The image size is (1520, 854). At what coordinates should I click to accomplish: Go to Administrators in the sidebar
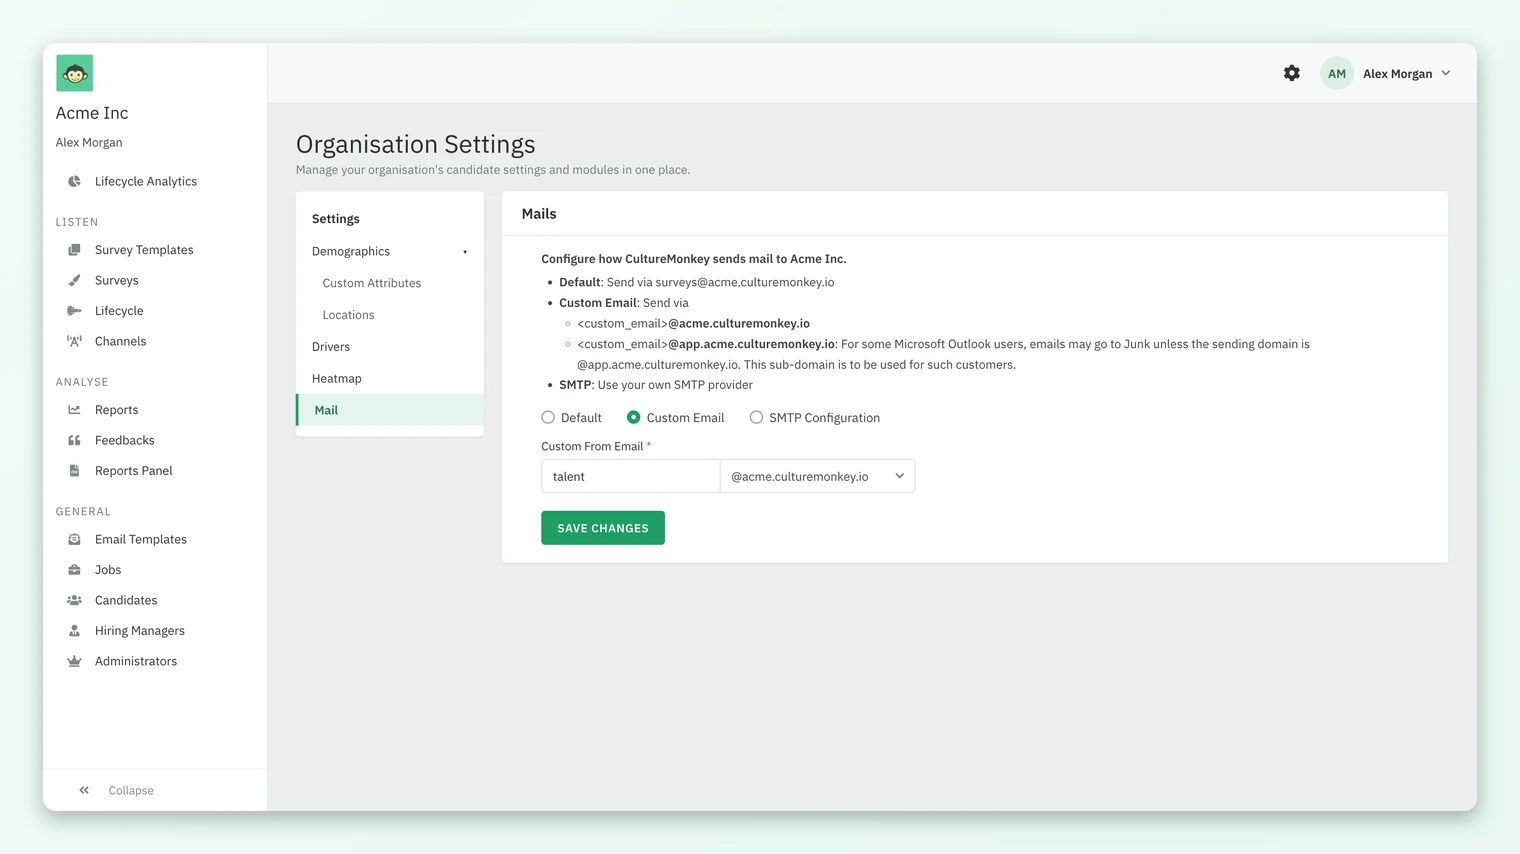(136, 661)
